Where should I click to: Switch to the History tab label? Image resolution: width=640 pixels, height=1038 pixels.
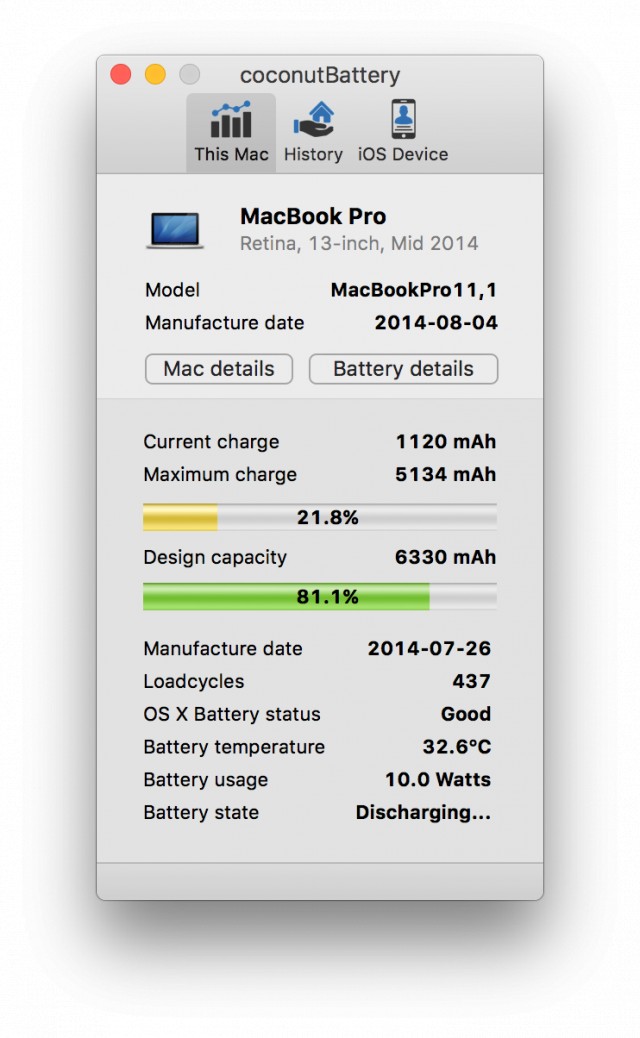[313, 154]
